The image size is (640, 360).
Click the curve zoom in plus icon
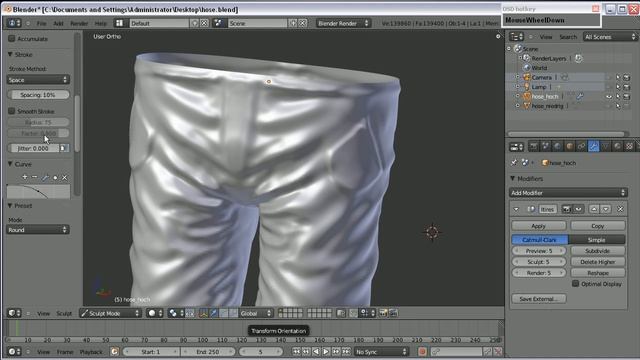click(x=25, y=177)
